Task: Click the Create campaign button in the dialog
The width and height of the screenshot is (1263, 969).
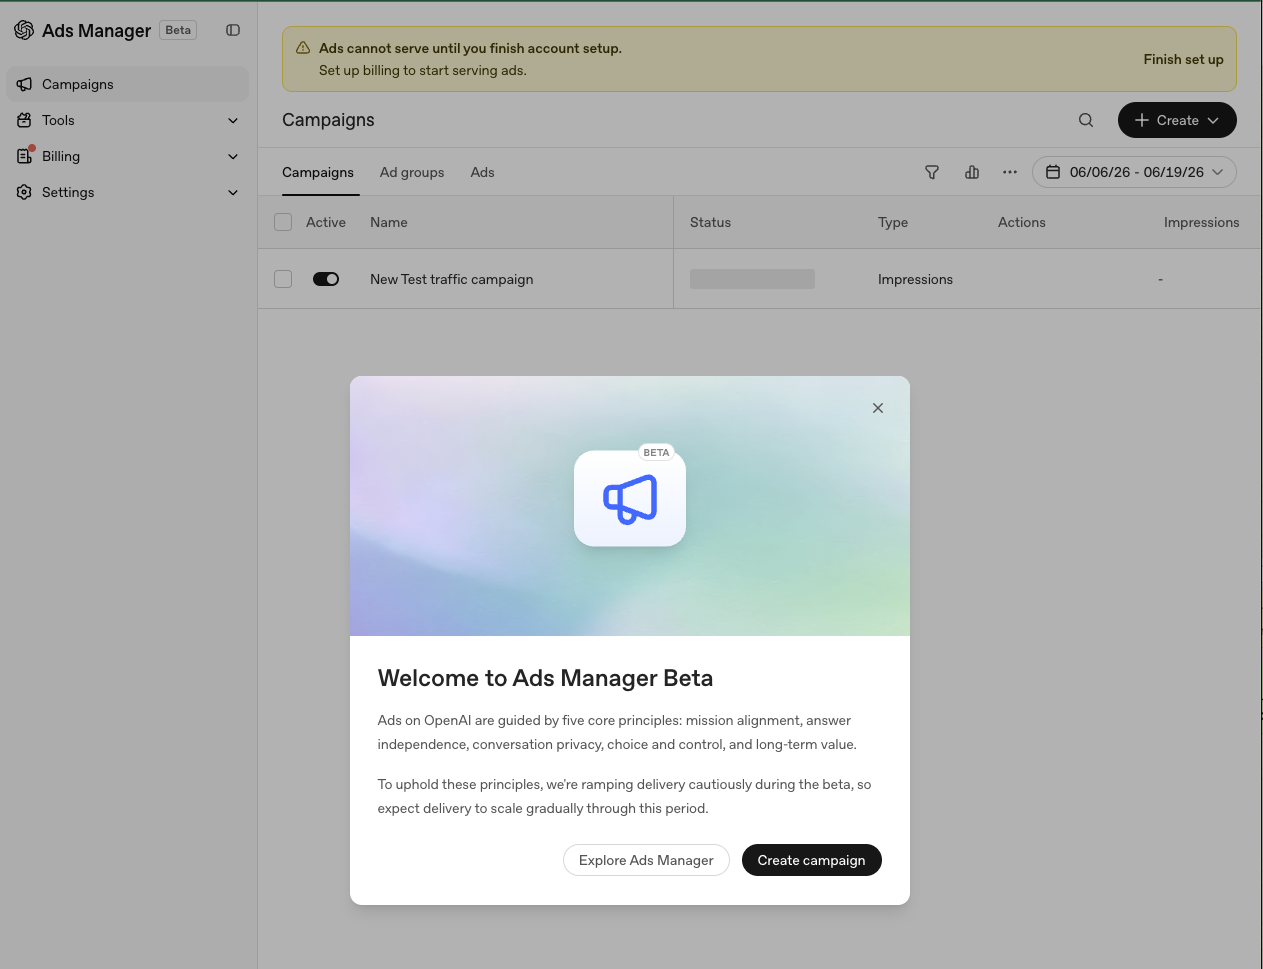Action: 811,860
